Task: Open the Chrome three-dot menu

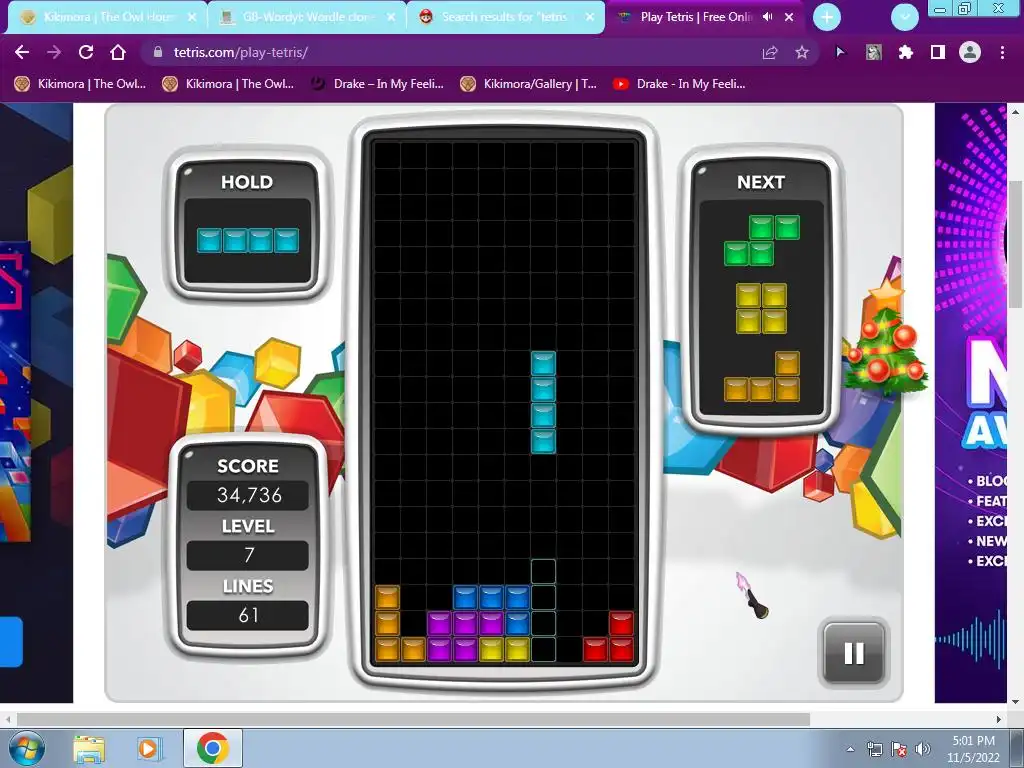Action: tap(1002, 52)
